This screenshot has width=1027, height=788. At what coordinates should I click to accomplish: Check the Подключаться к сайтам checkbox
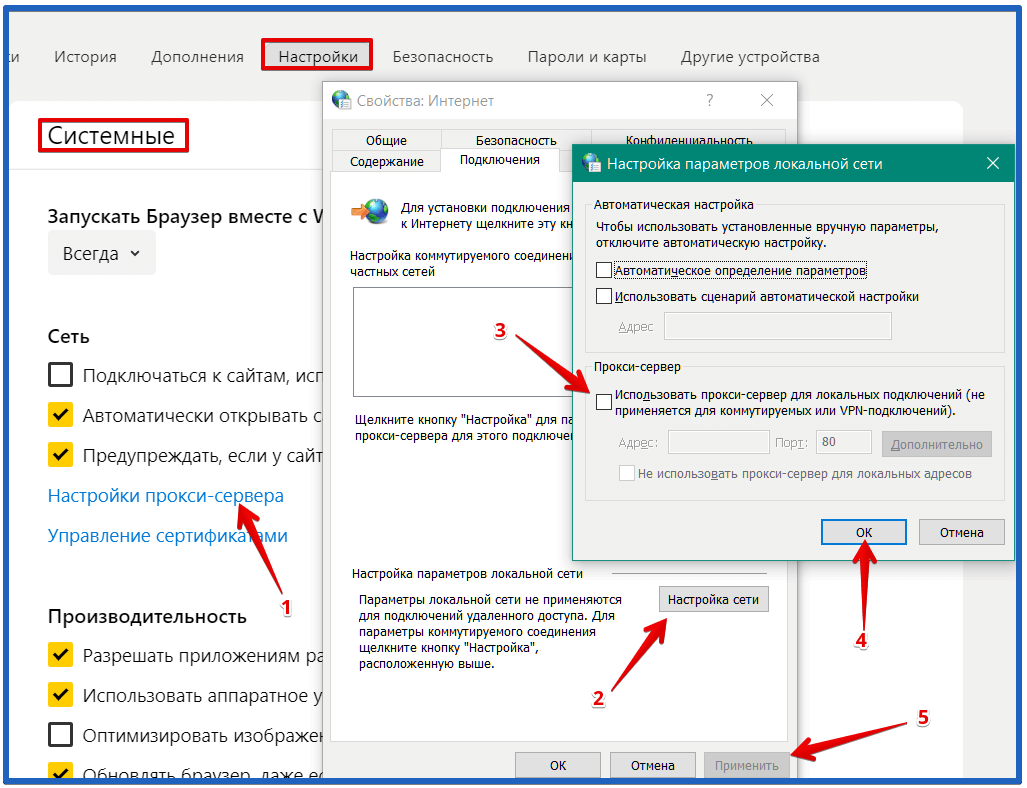coord(60,375)
